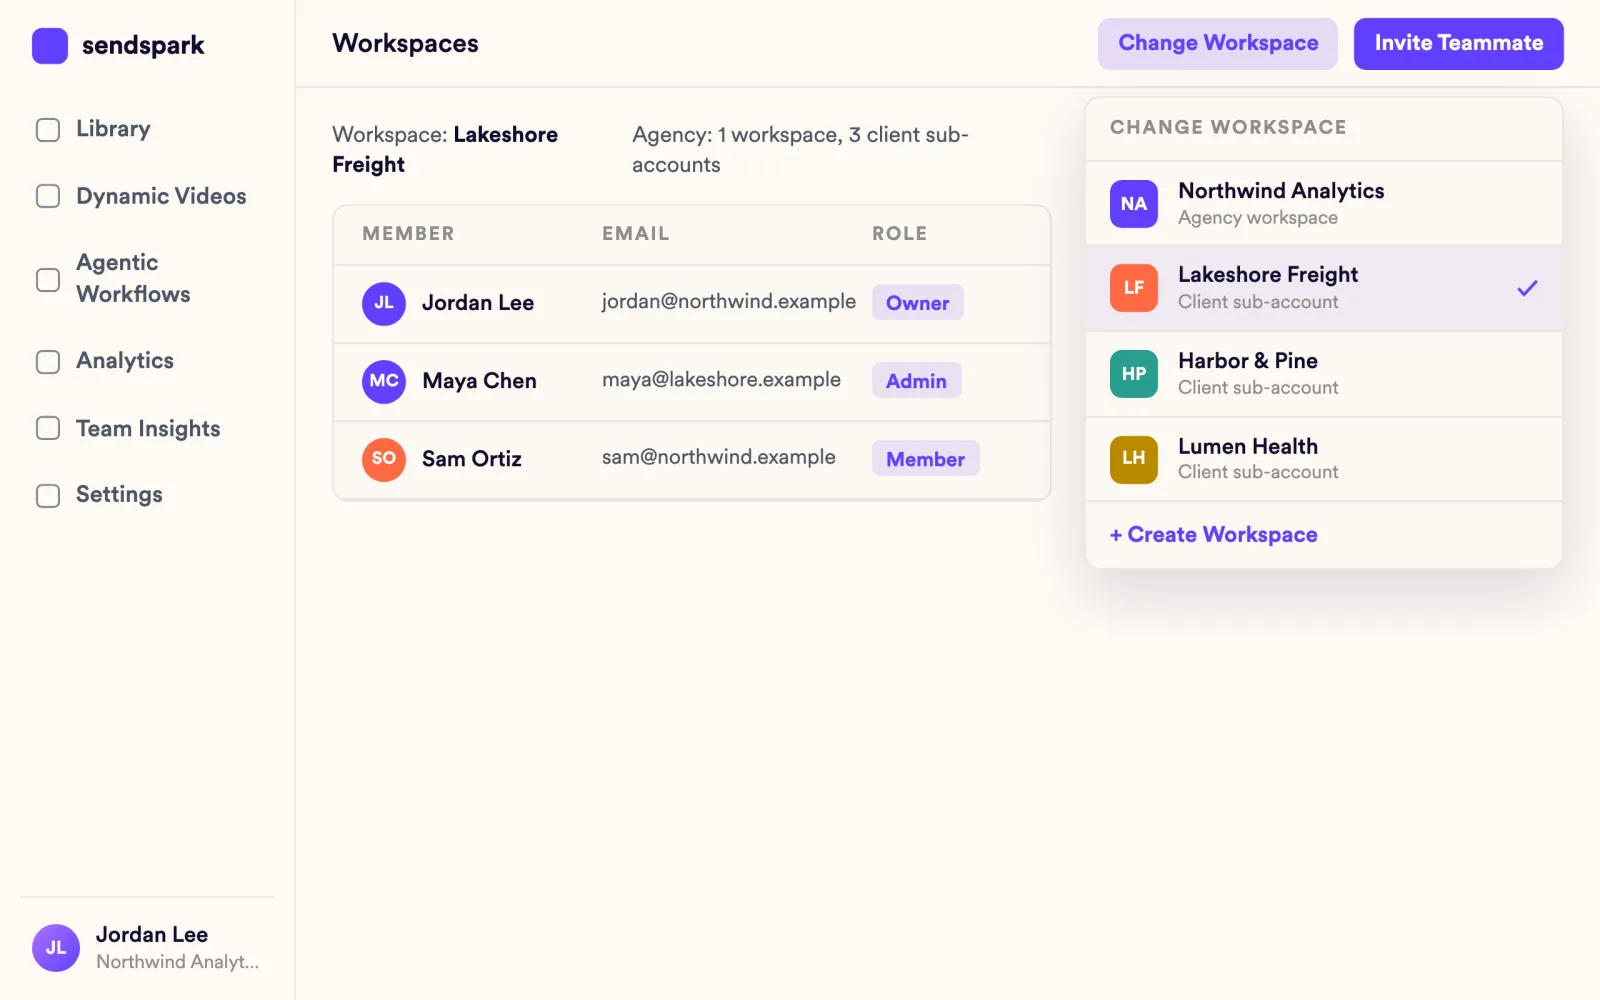Click the Invite Teammate button
Screen dimensions: 1600x1000
coord(1459,44)
